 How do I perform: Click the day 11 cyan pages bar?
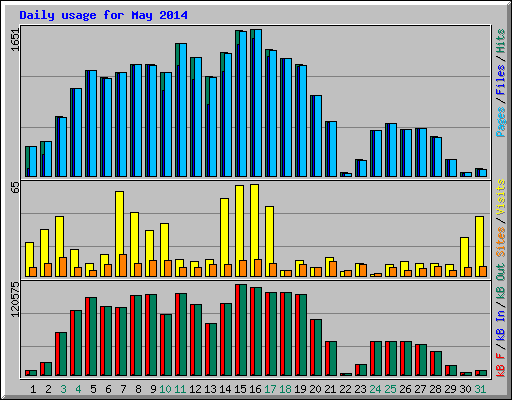click(x=183, y=110)
